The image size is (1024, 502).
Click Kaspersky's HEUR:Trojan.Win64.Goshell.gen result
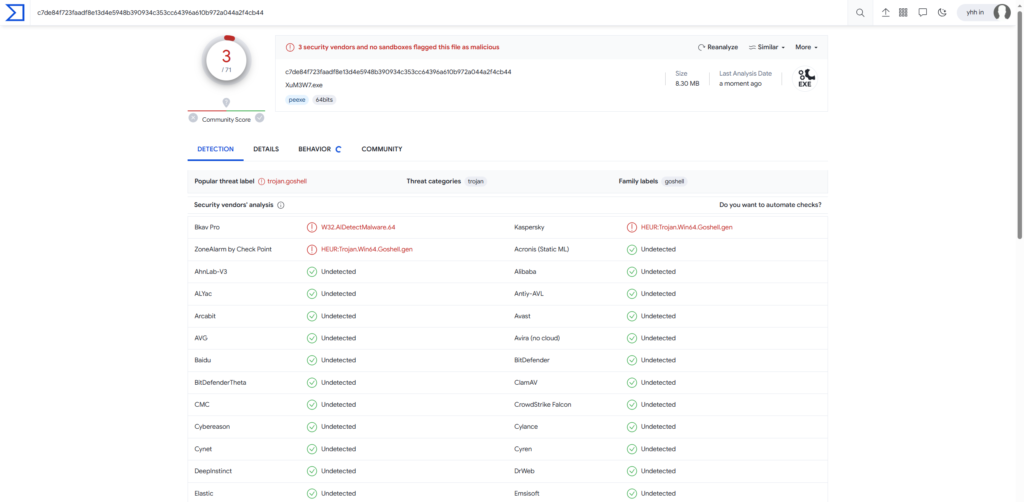[x=686, y=227]
